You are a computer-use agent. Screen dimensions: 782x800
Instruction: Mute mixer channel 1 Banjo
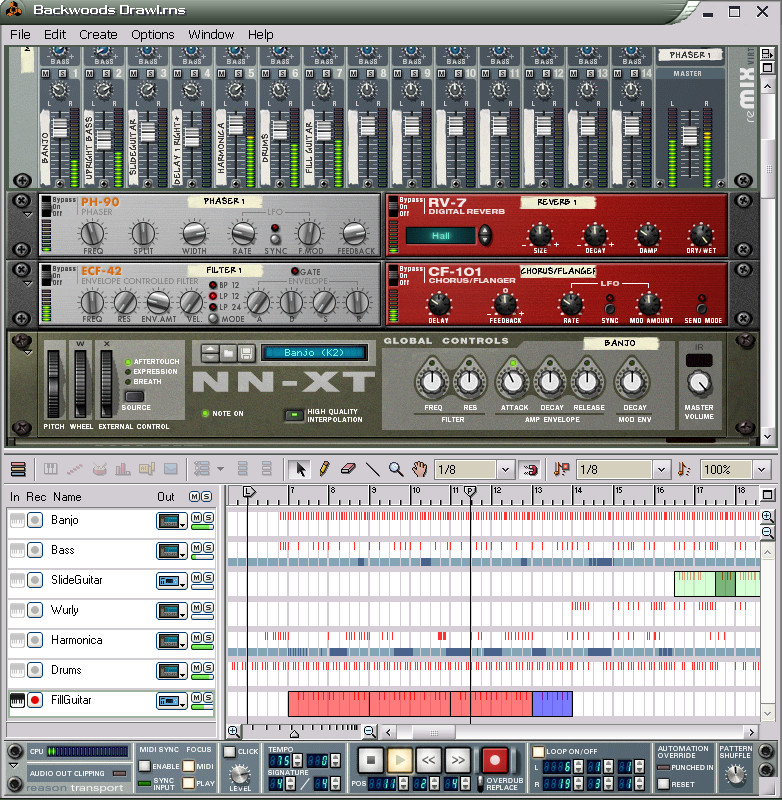46,73
